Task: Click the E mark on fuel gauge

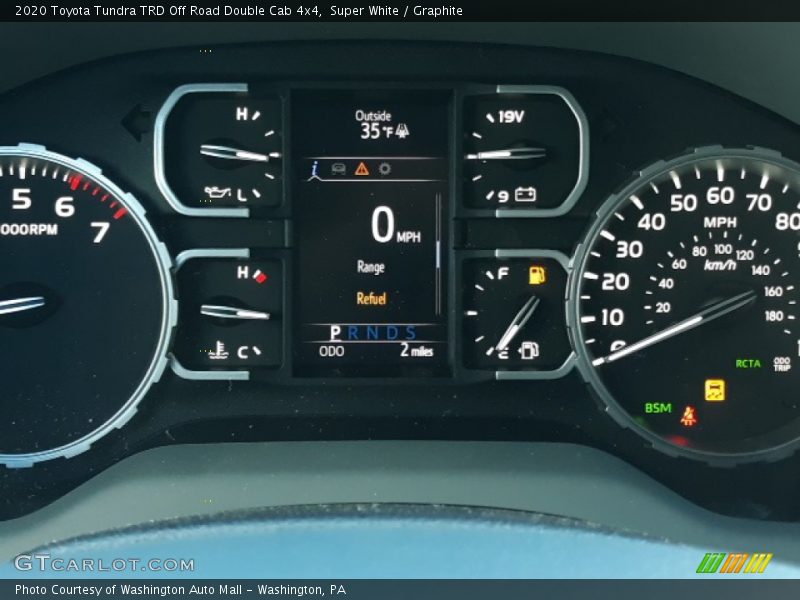Action: click(503, 353)
